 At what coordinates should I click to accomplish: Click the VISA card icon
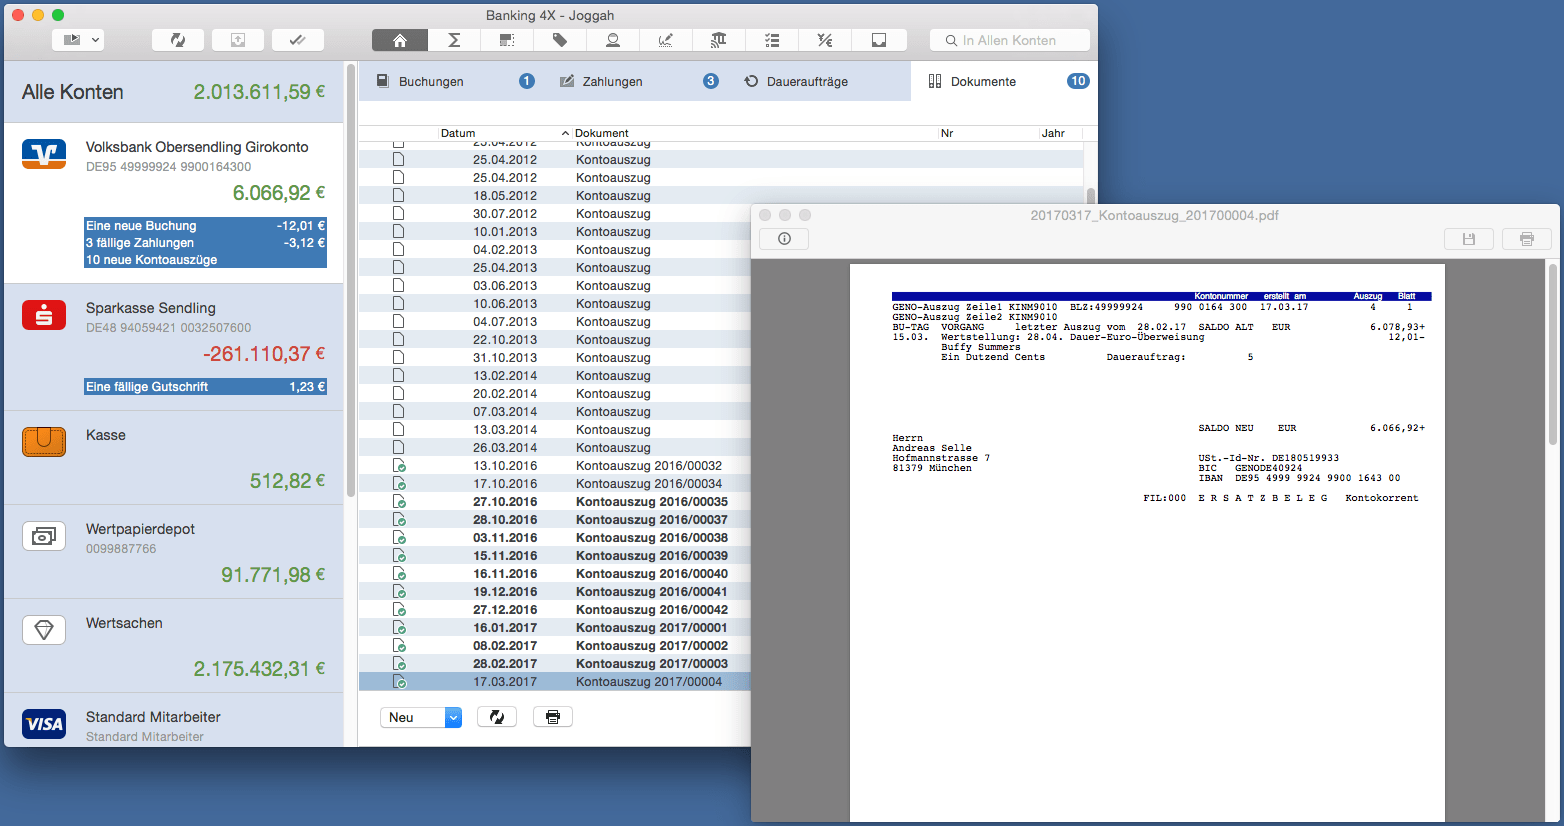44,724
